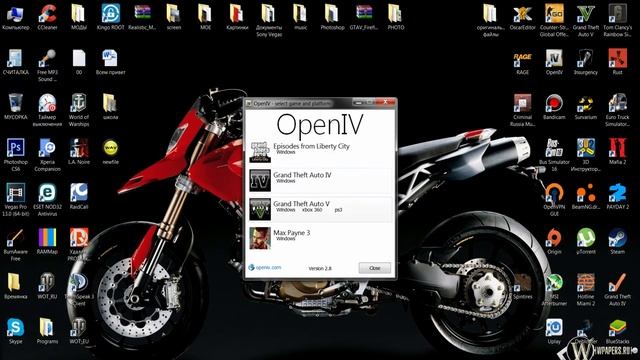Open the Origin desktop icon

point(554,241)
